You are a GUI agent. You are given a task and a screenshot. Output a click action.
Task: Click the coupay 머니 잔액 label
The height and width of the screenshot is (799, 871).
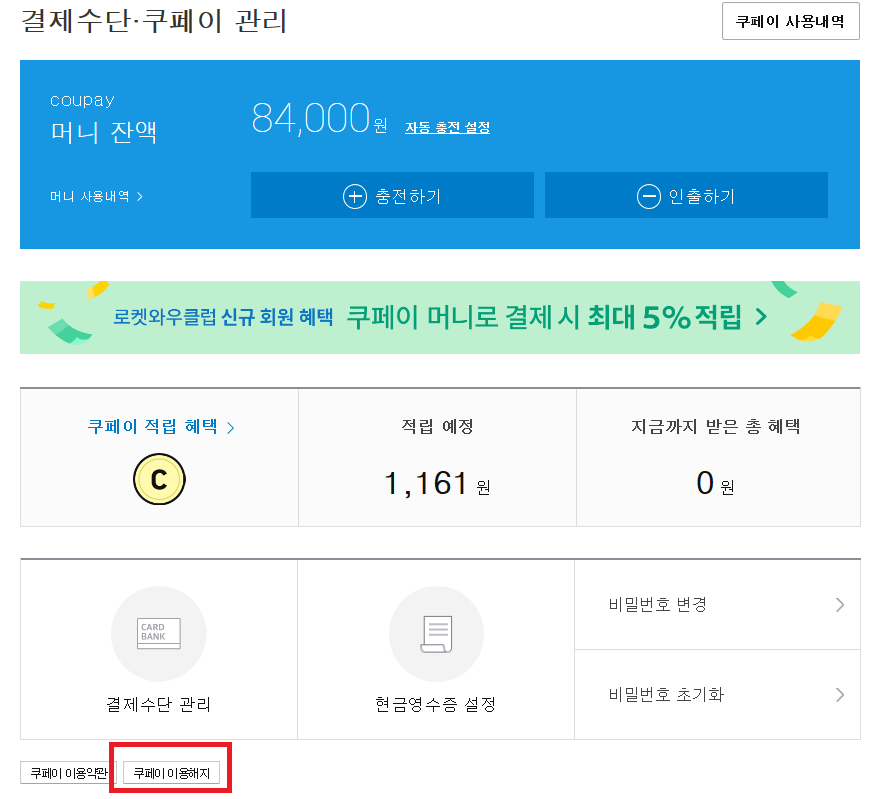point(103,118)
